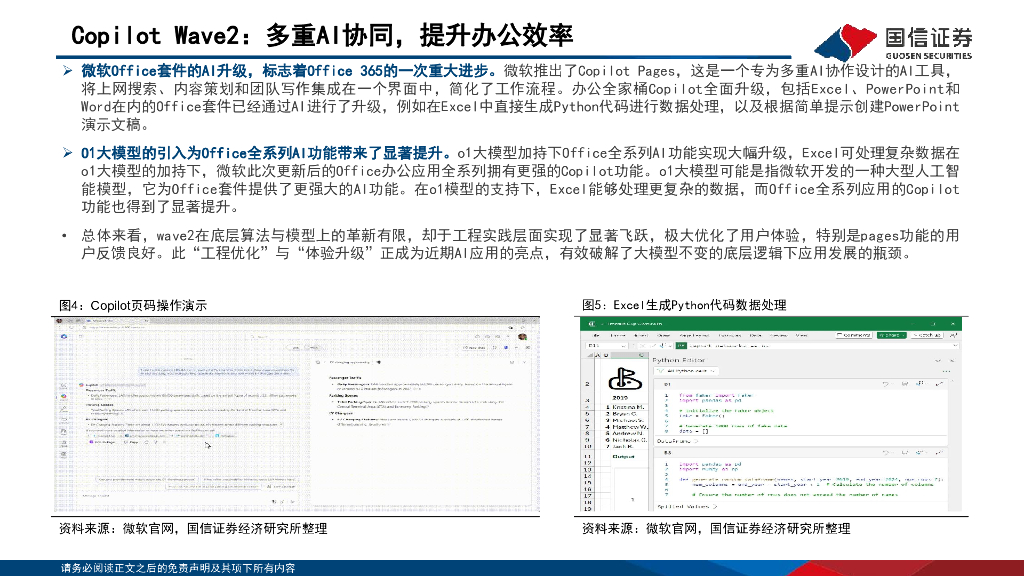
Task: Open the Excel Python Editor screenshot
Action: pyautogui.click(x=771, y=415)
